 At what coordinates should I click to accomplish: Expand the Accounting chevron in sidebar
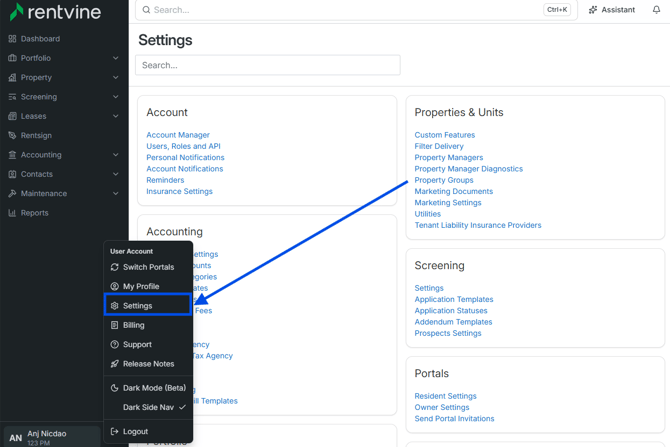click(x=116, y=155)
